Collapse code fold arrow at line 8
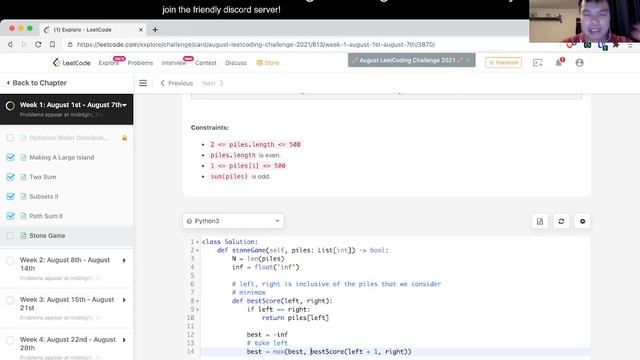The image size is (640, 360). click(198, 301)
